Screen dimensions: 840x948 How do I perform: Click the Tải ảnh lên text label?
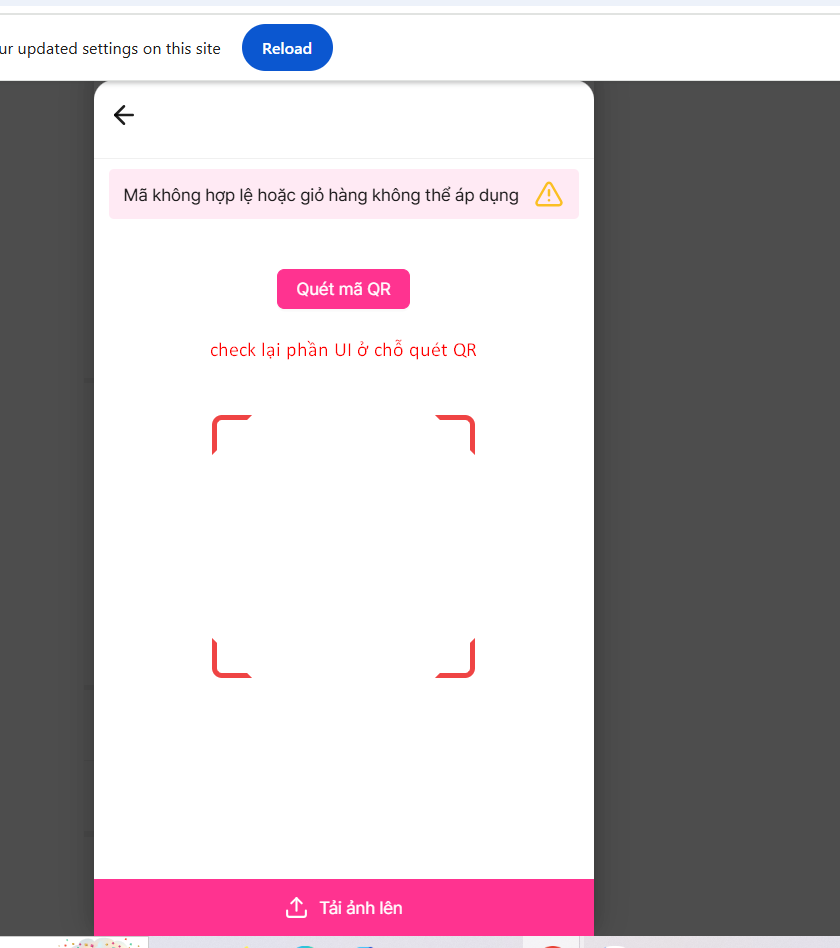point(361,908)
